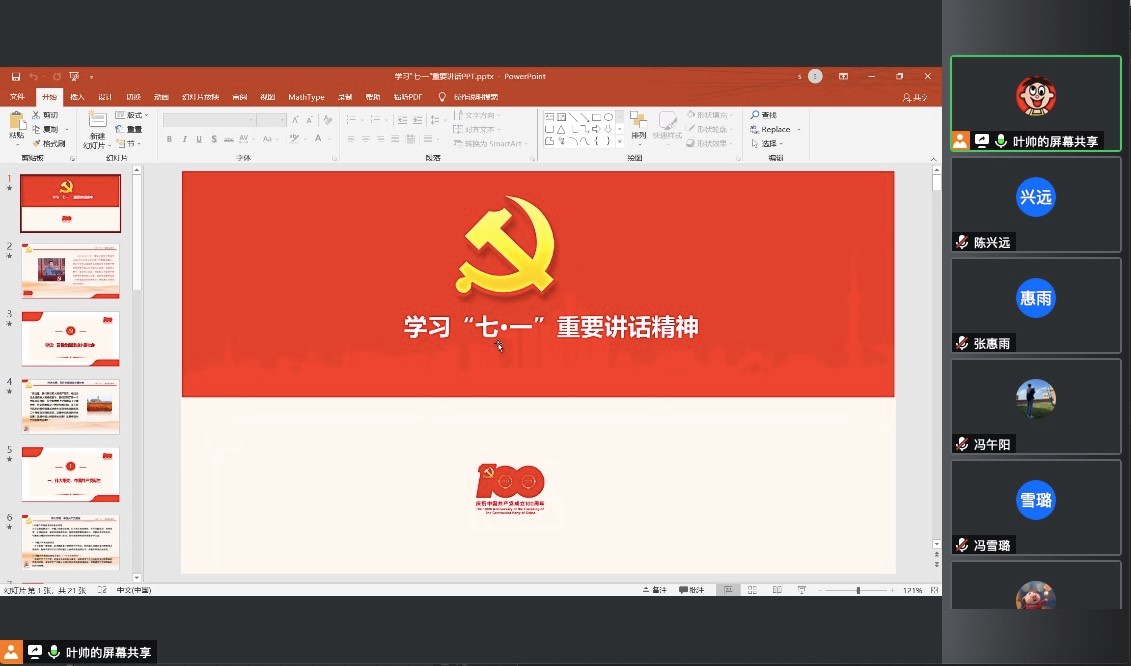The height and width of the screenshot is (666, 1131).
Task: Select slide 2 thumbnail in the slide panel
Action: click(x=71, y=271)
